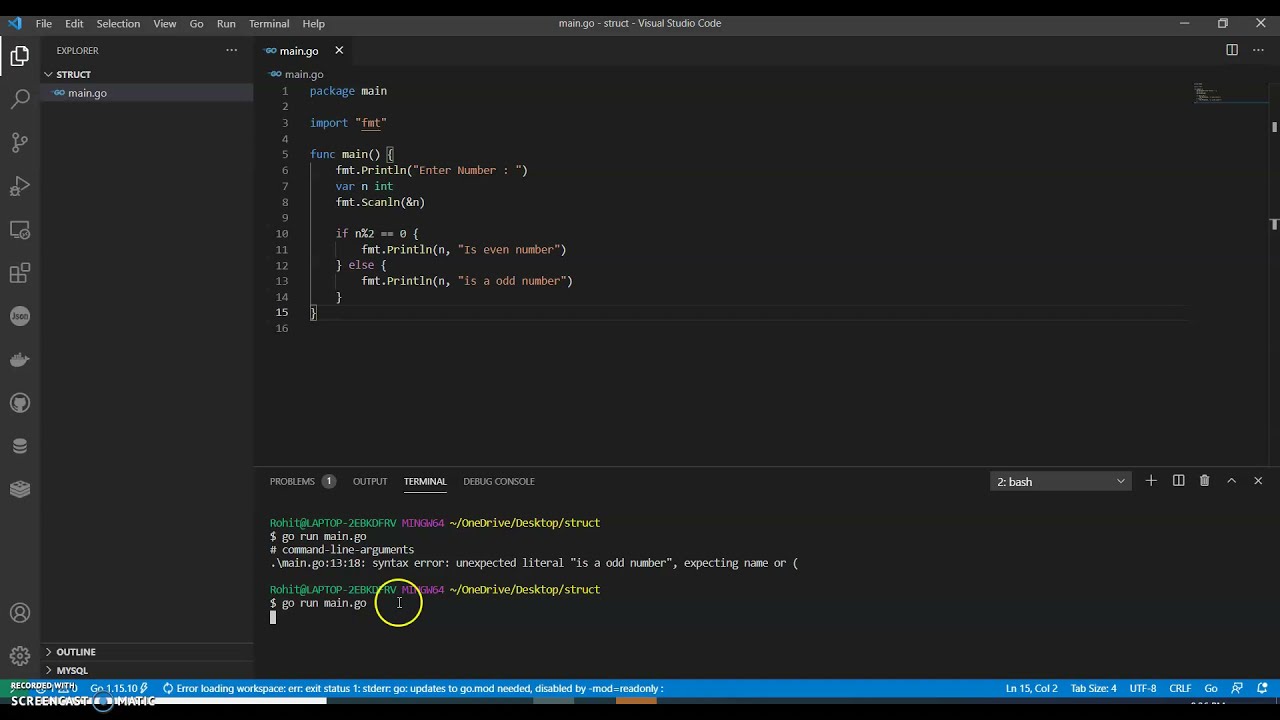The width and height of the screenshot is (1280, 720).
Task: Open the Edit menu
Action: click(74, 23)
